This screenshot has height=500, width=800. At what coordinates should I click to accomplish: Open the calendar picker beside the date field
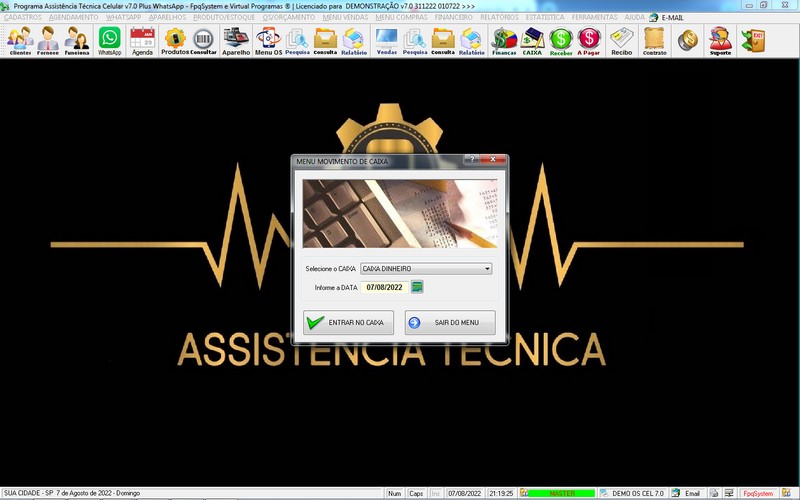[417, 287]
